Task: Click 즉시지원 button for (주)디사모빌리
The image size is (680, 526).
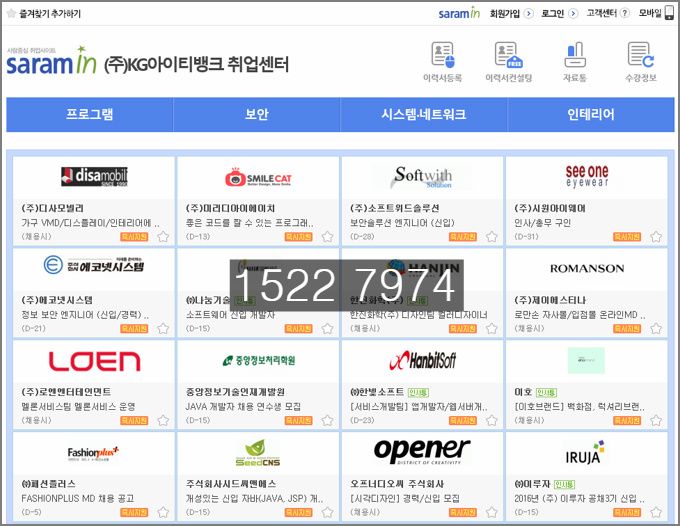Action: pyautogui.click(x=134, y=237)
